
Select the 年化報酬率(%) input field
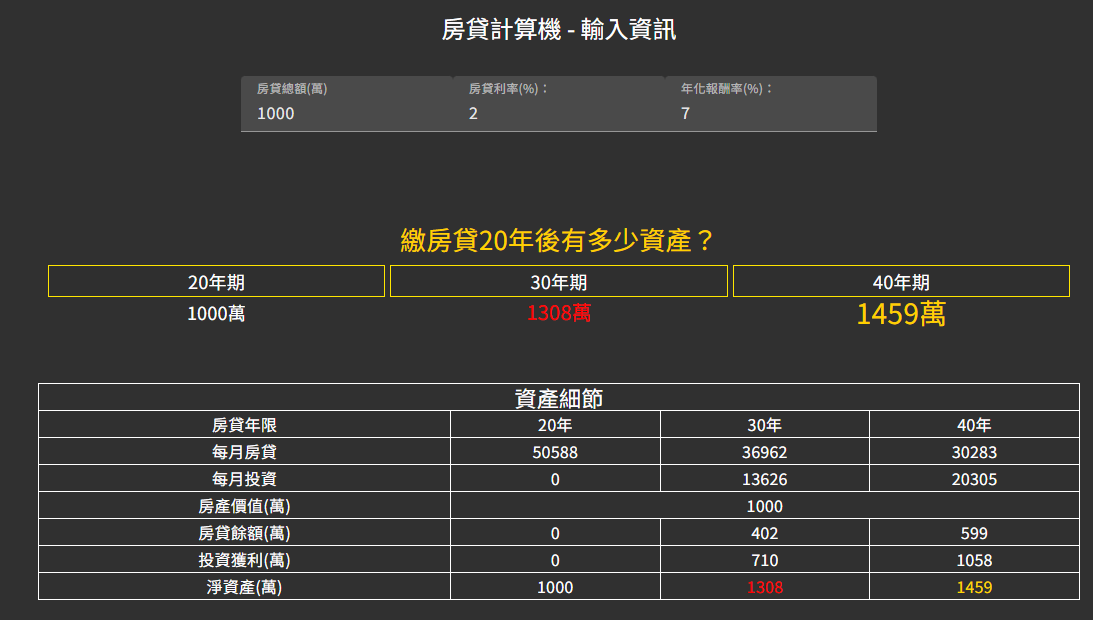[770, 113]
